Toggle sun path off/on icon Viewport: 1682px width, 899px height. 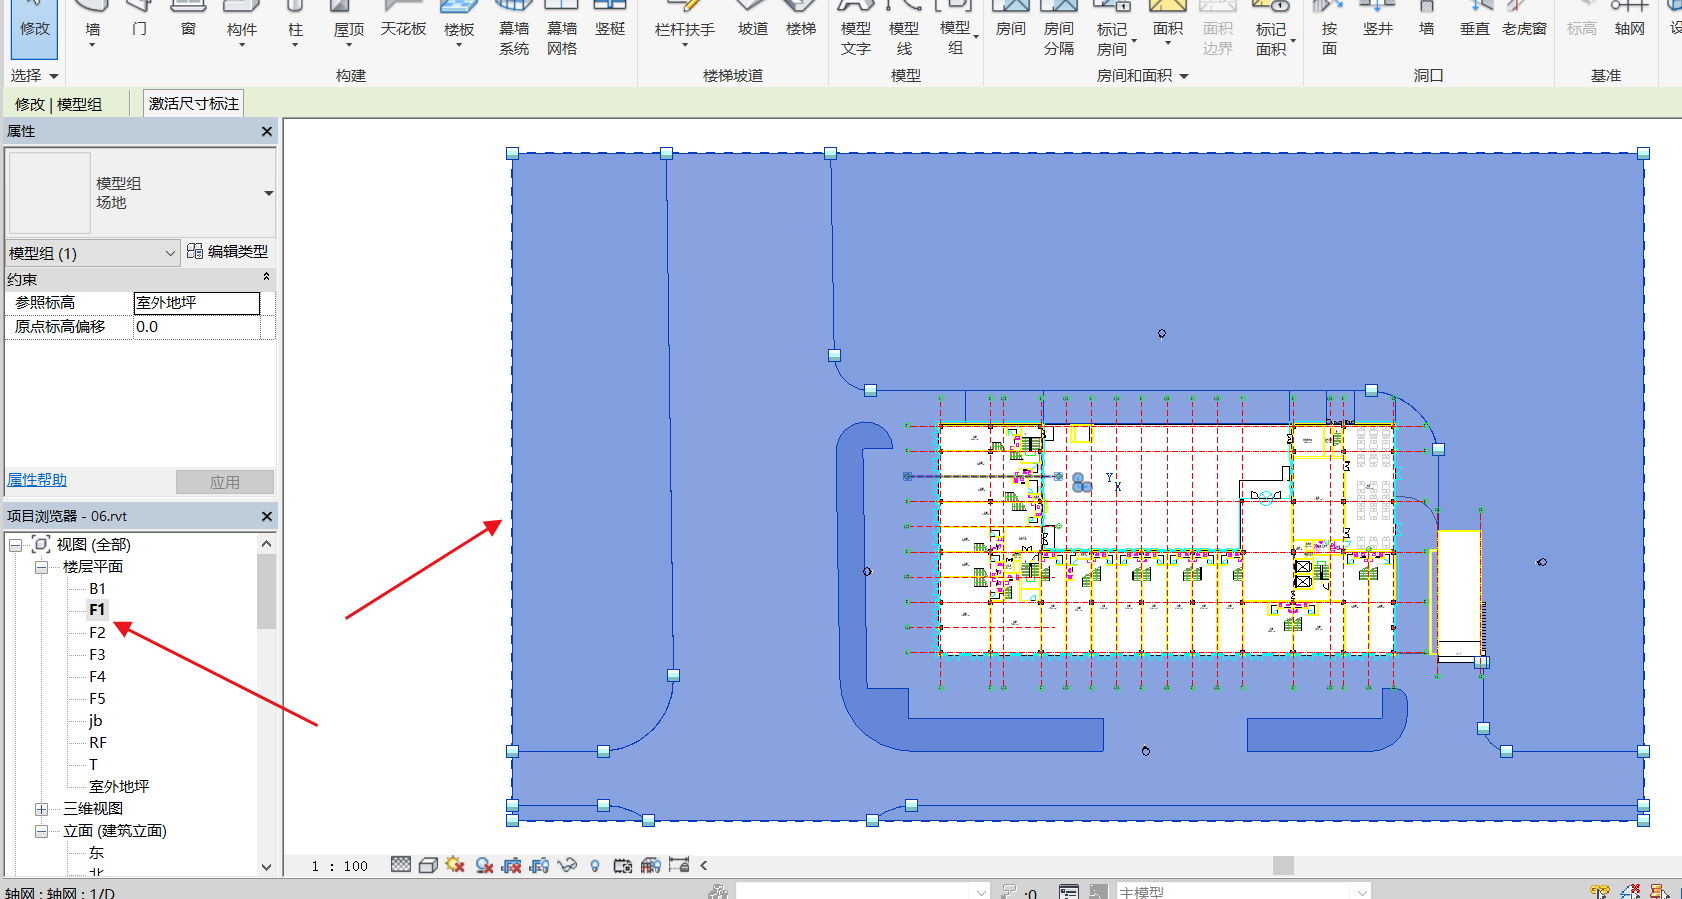pos(456,865)
